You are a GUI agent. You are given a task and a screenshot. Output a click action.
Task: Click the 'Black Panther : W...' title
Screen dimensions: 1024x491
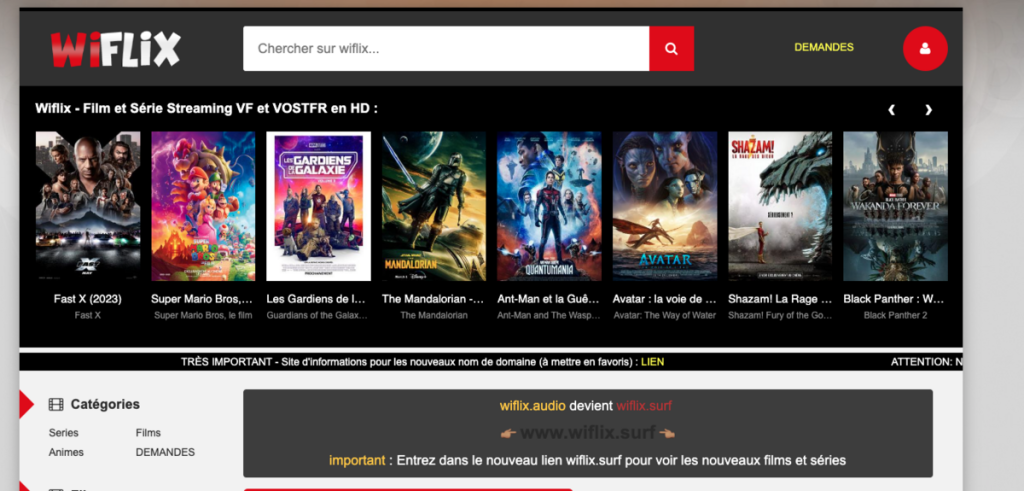pos(894,299)
